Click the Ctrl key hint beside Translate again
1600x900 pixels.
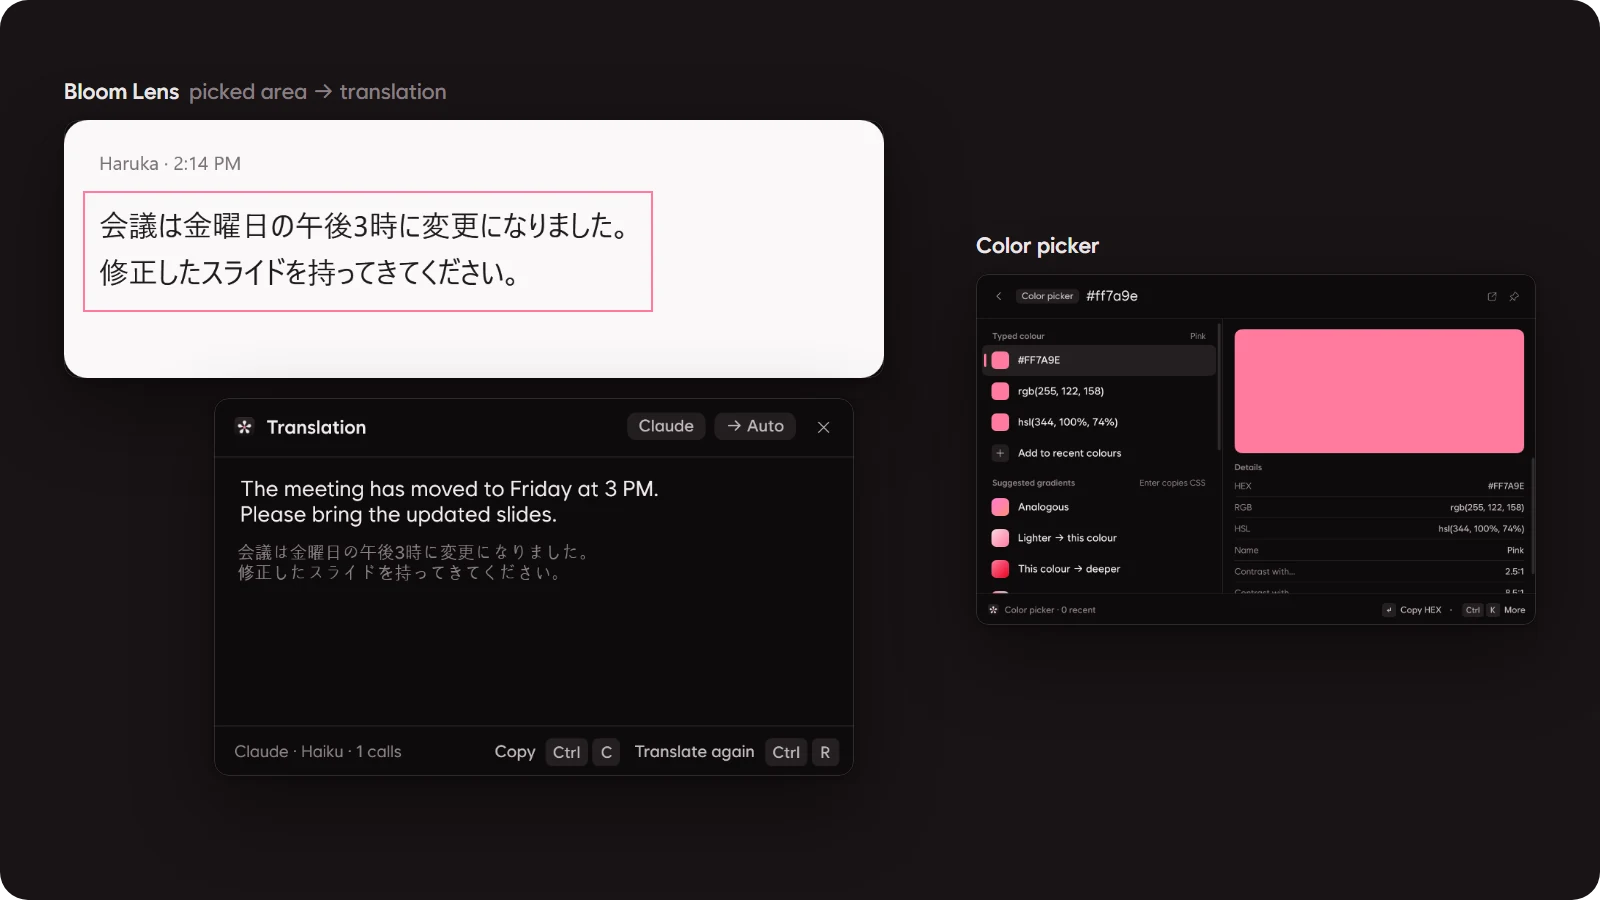(786, 752)
